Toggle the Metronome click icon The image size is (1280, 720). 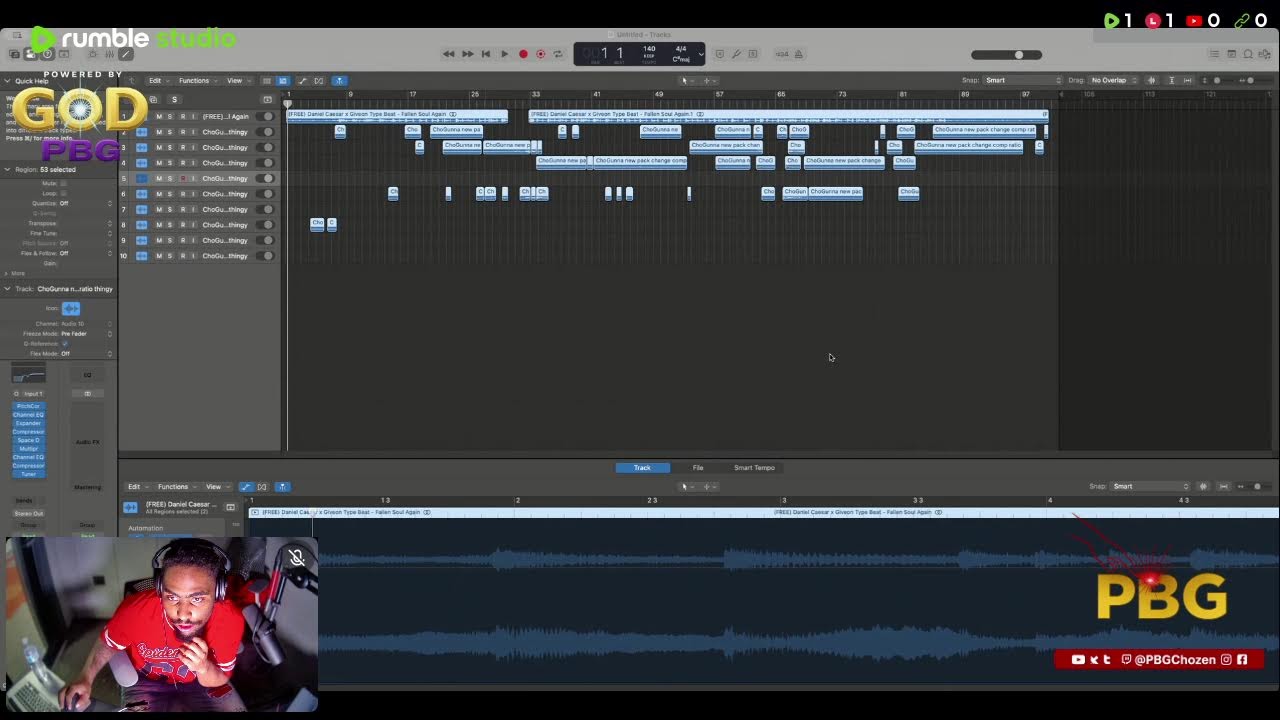(799, 54)
